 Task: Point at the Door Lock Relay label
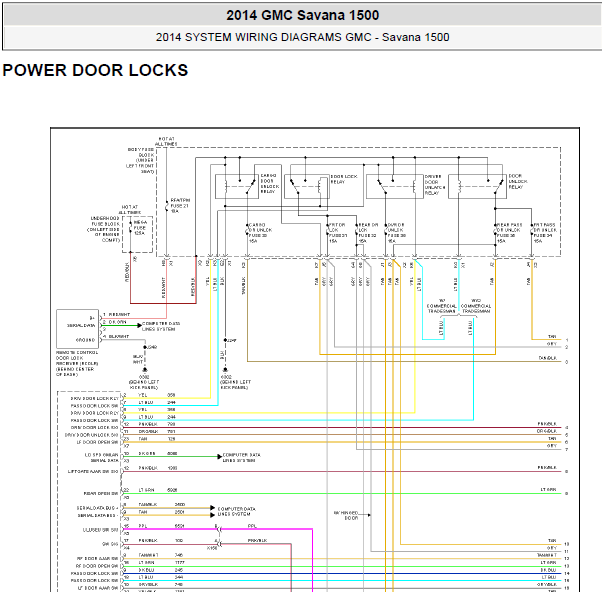344,179
